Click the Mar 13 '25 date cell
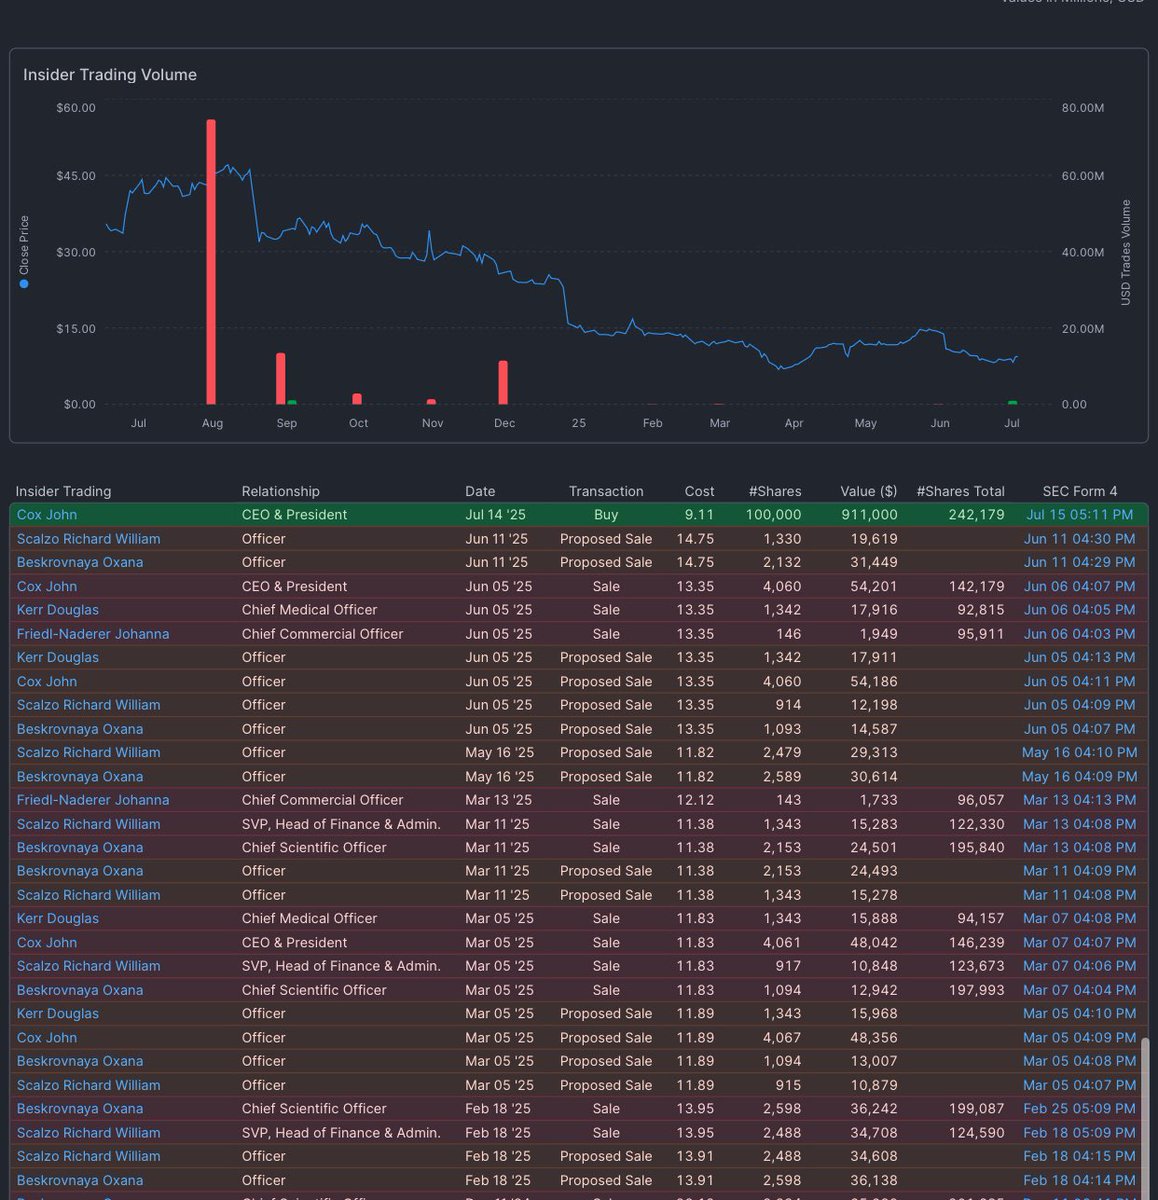The height and width of the screenshot is (1200, 1158). (498, 800)
